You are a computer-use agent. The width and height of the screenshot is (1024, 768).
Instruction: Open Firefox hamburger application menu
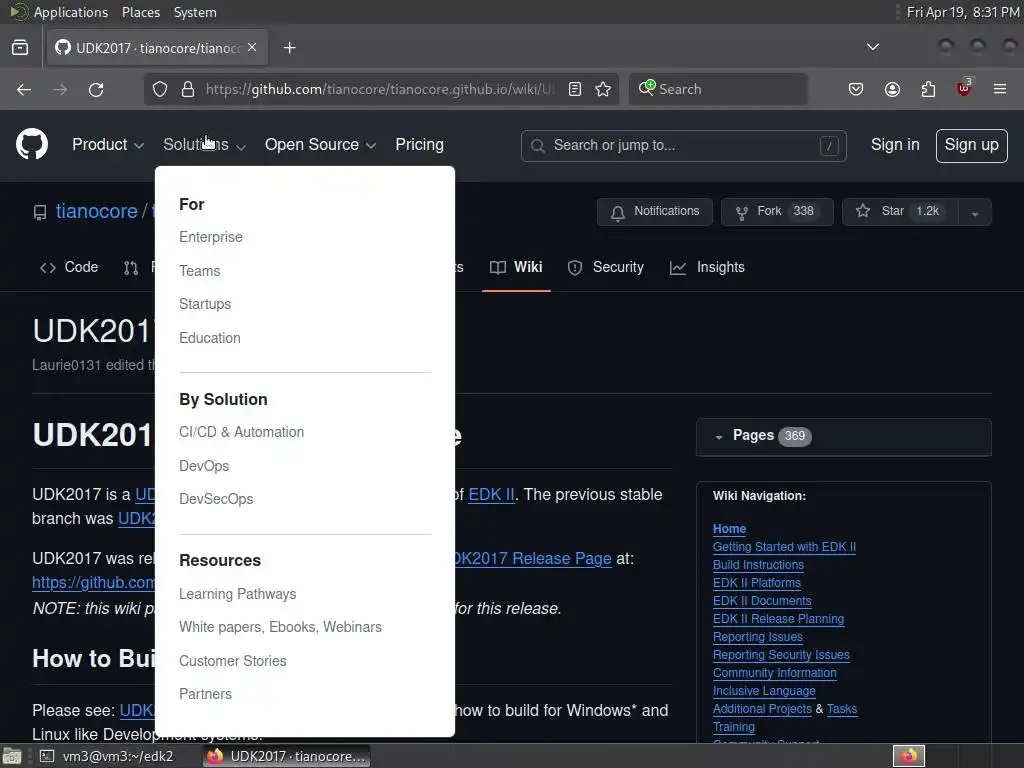point(1000,89)
